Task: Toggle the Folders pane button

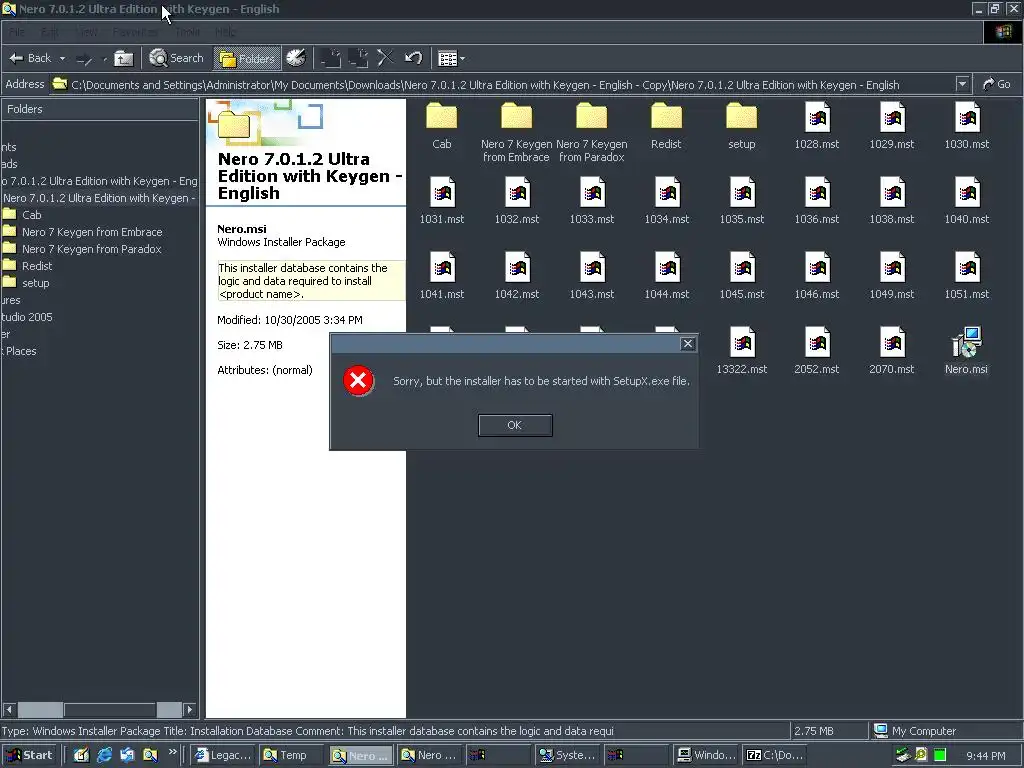Action: coord(248,59)
